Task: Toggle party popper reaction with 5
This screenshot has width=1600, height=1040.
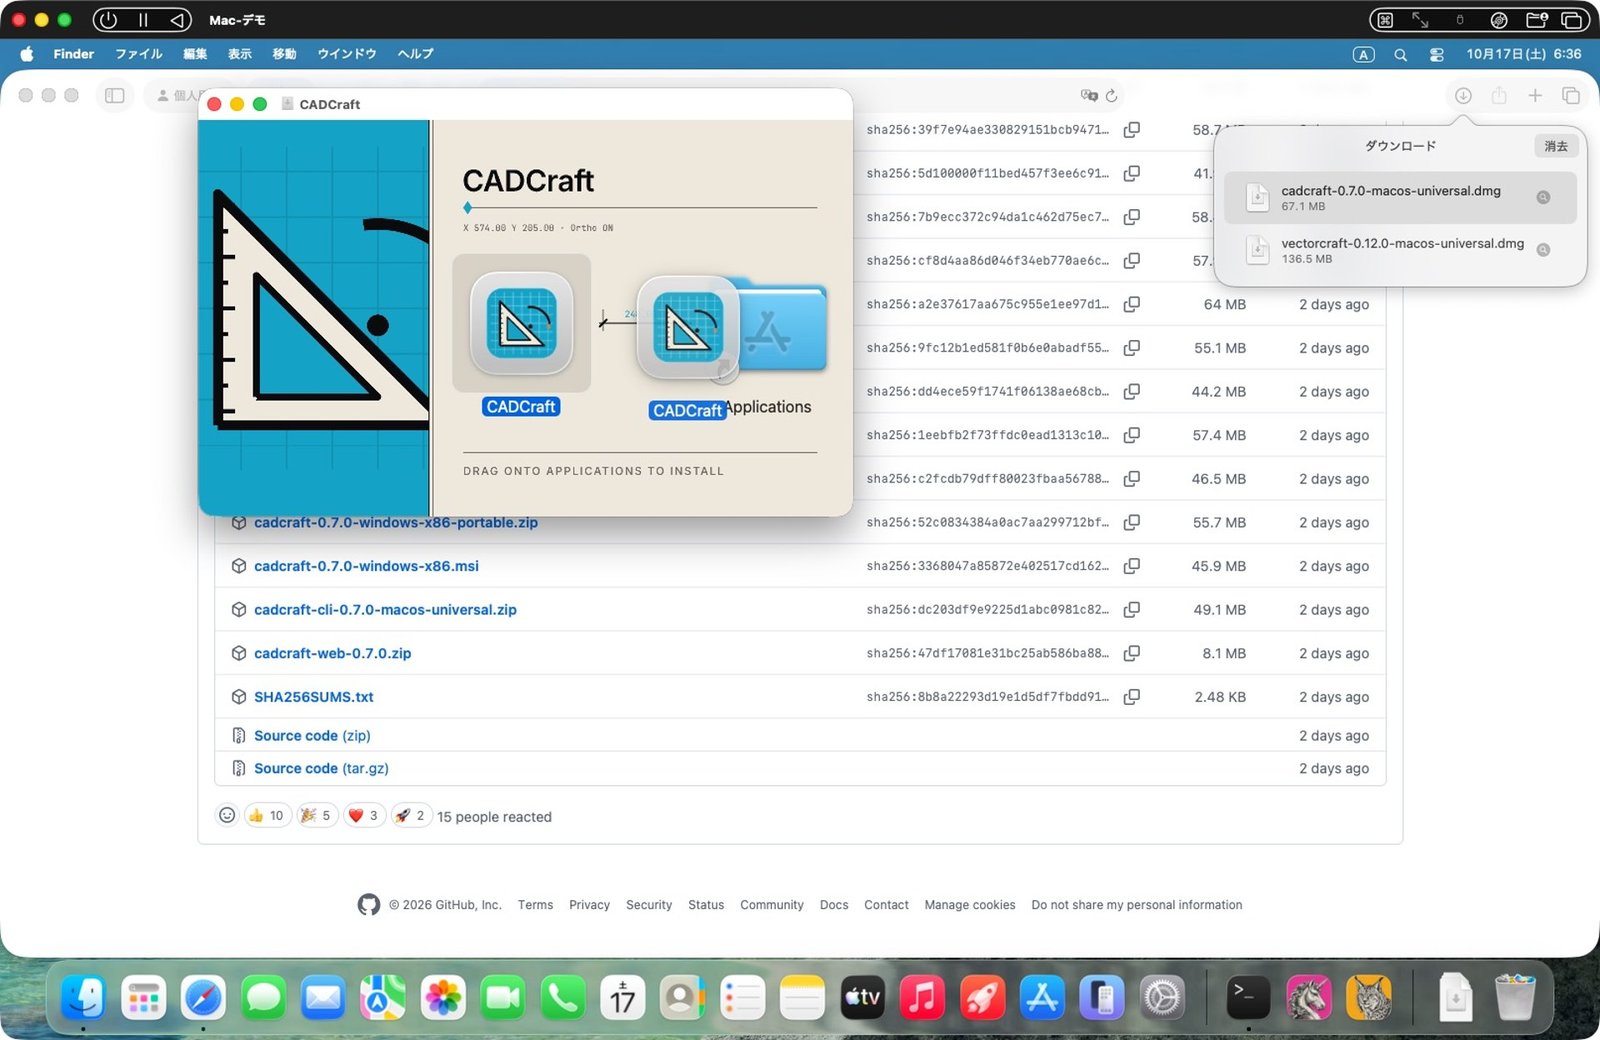Action: tap(316, 815)
